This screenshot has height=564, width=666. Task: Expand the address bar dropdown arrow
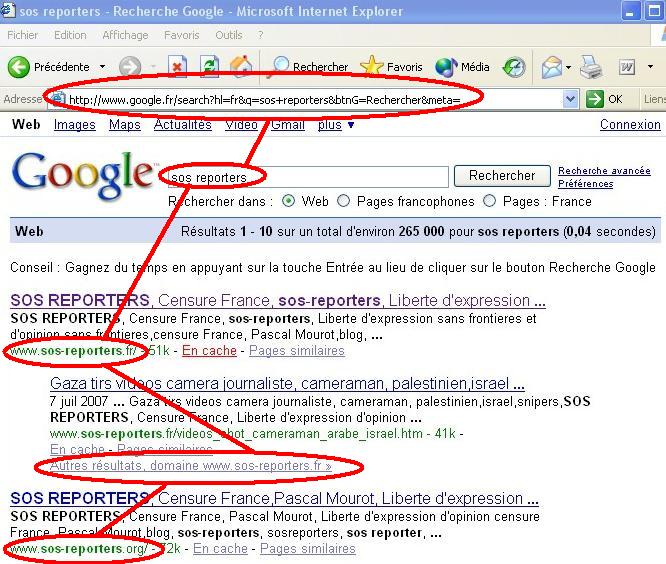[570, 100]
